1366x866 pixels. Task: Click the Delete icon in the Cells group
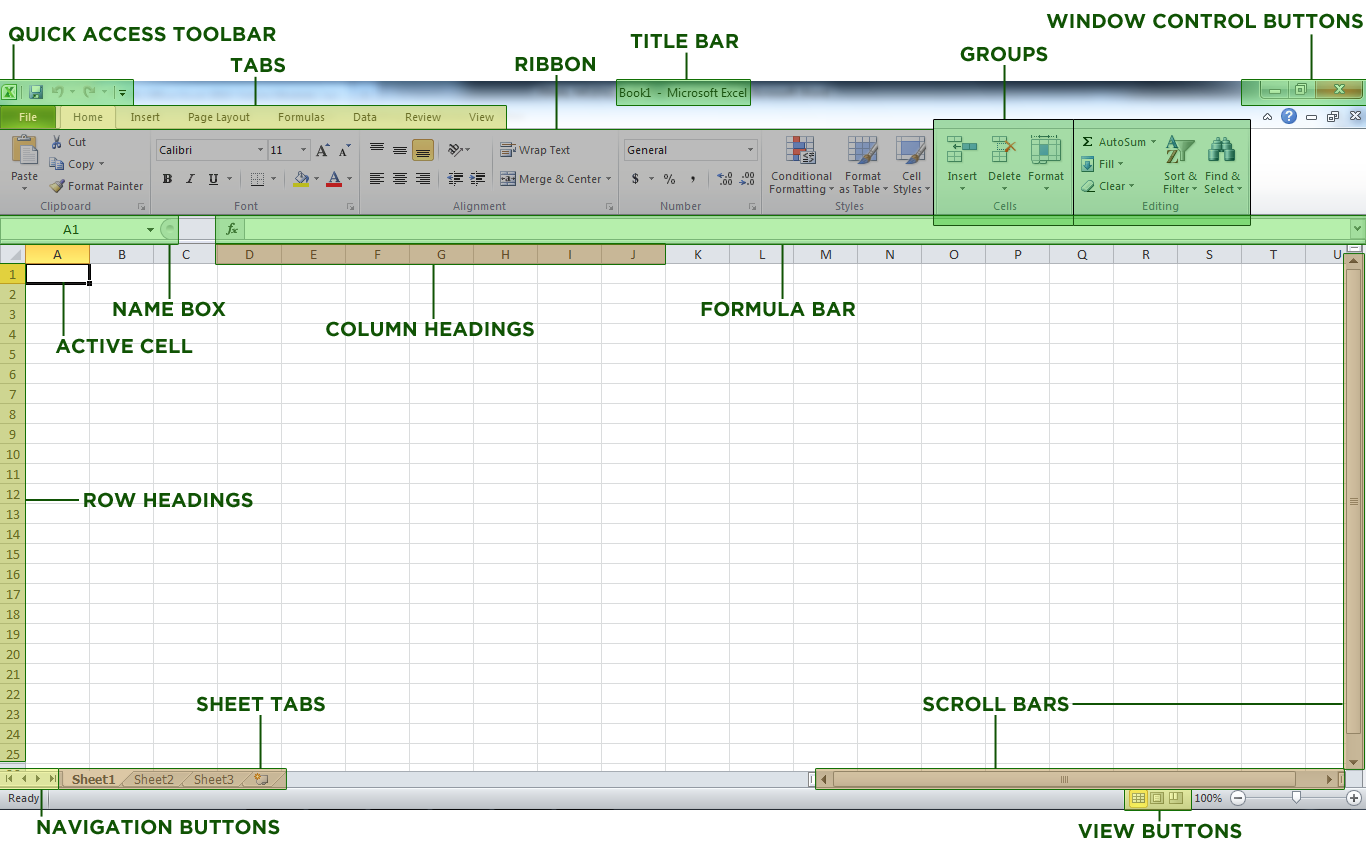tap(1004, 155)
